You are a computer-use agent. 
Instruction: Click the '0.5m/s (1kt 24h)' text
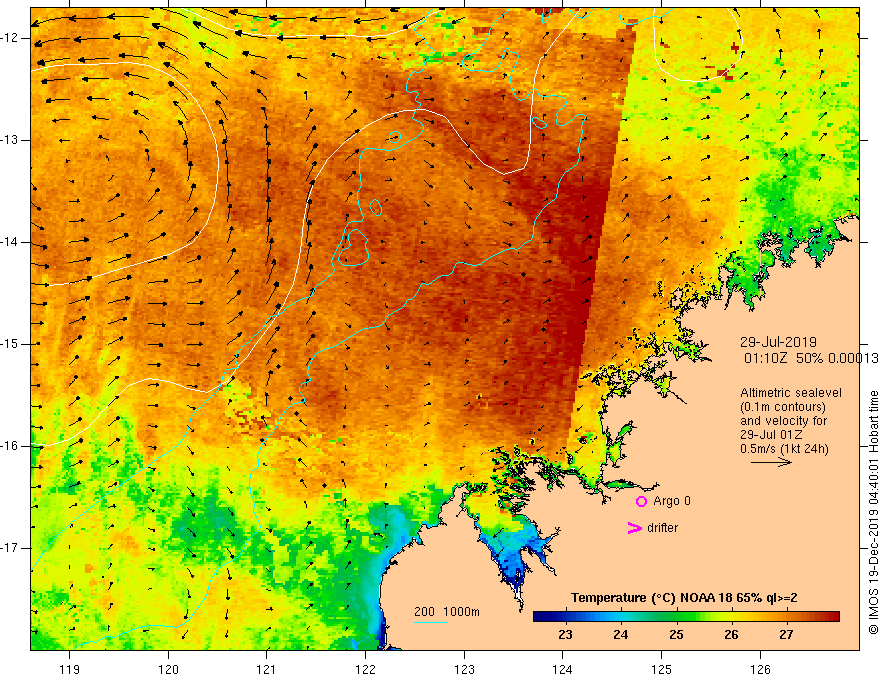pos(784,448)
